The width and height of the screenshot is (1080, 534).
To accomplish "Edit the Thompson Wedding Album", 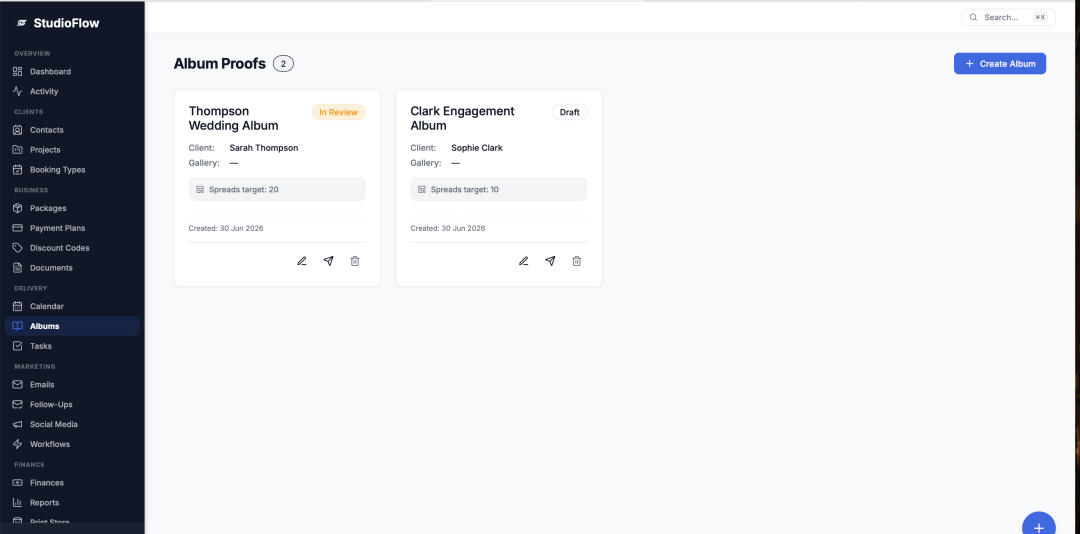I will click(x=302, y=262).
